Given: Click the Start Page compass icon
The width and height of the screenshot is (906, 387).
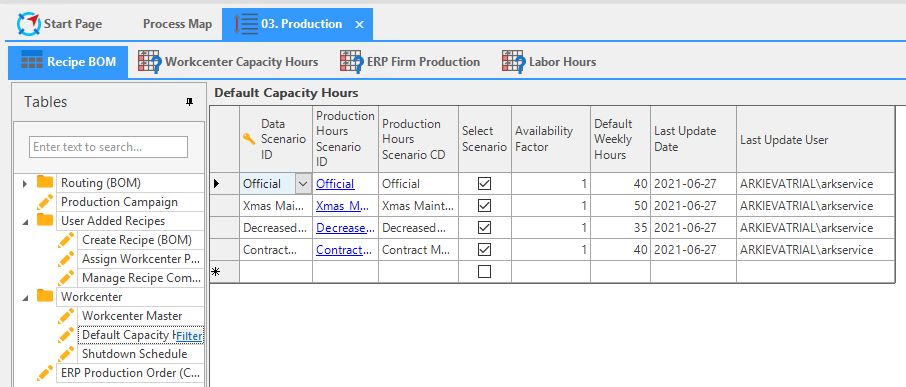Looking at the screenshot, I should click(29, 24).
